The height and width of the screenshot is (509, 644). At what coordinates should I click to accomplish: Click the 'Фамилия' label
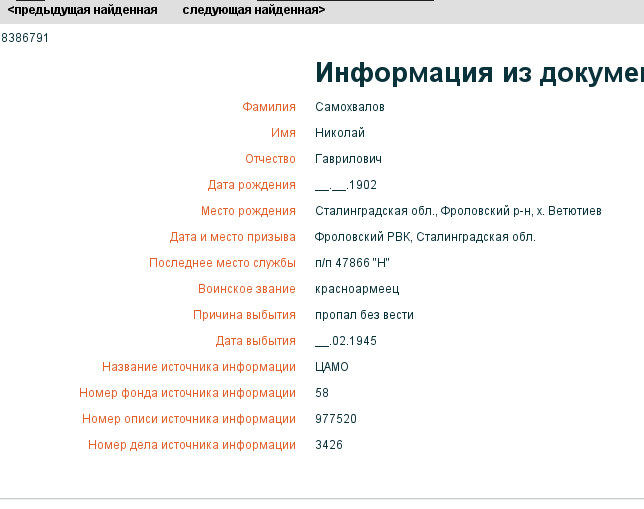coord(269,107)
